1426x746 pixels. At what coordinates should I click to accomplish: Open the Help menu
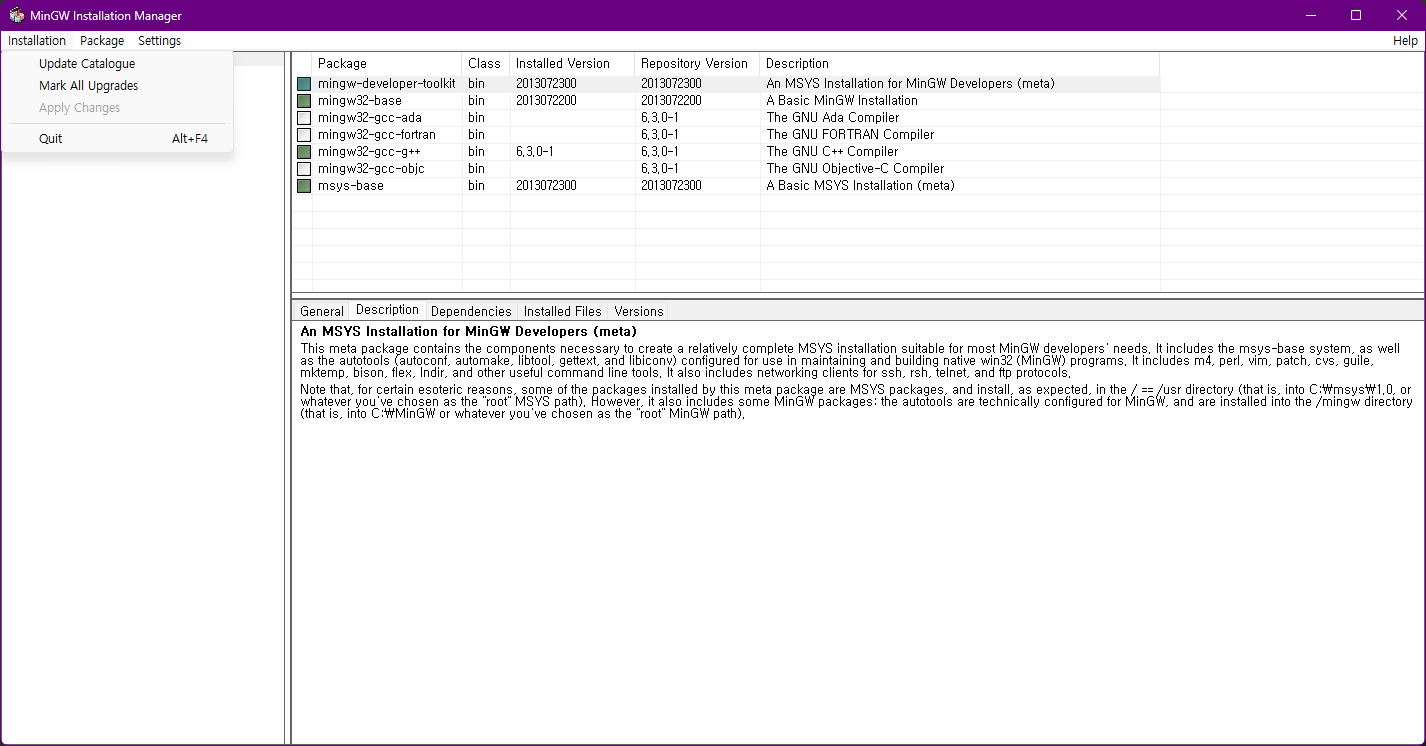tap(1405, 41)
